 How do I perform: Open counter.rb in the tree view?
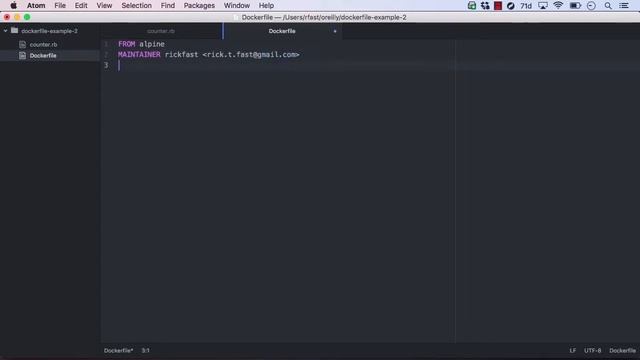click(43, 44)
